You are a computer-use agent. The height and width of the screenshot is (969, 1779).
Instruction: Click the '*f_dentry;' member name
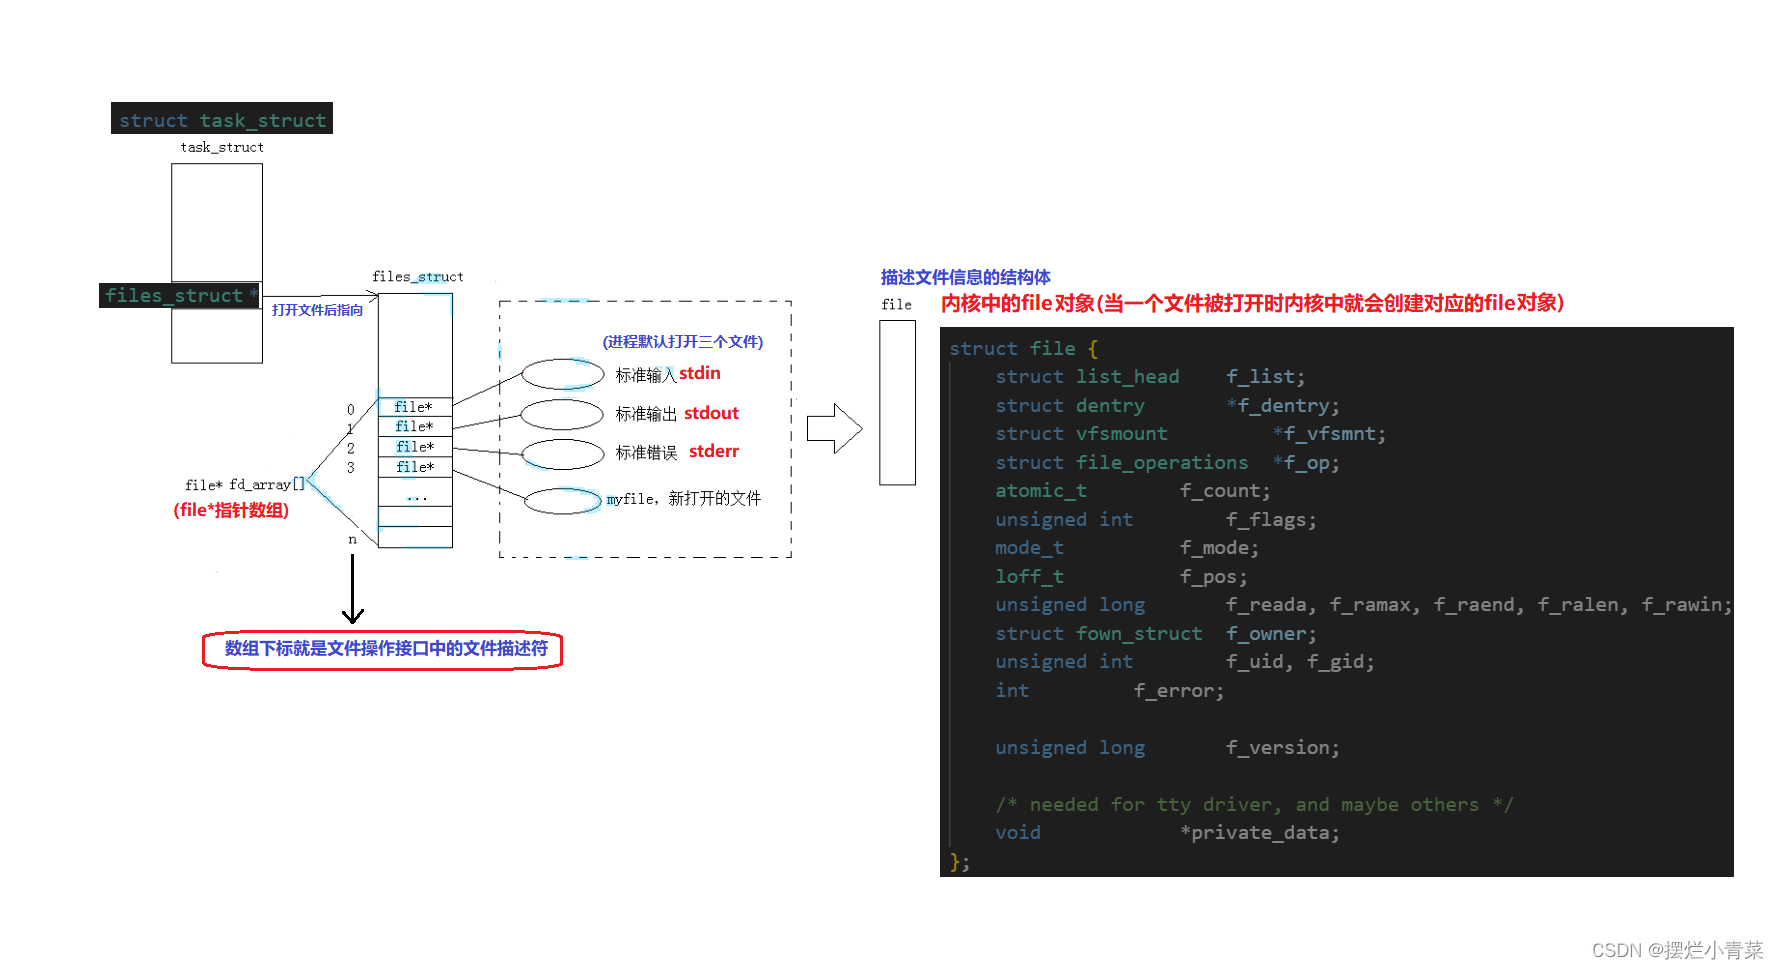click(x=1283, y=406)
